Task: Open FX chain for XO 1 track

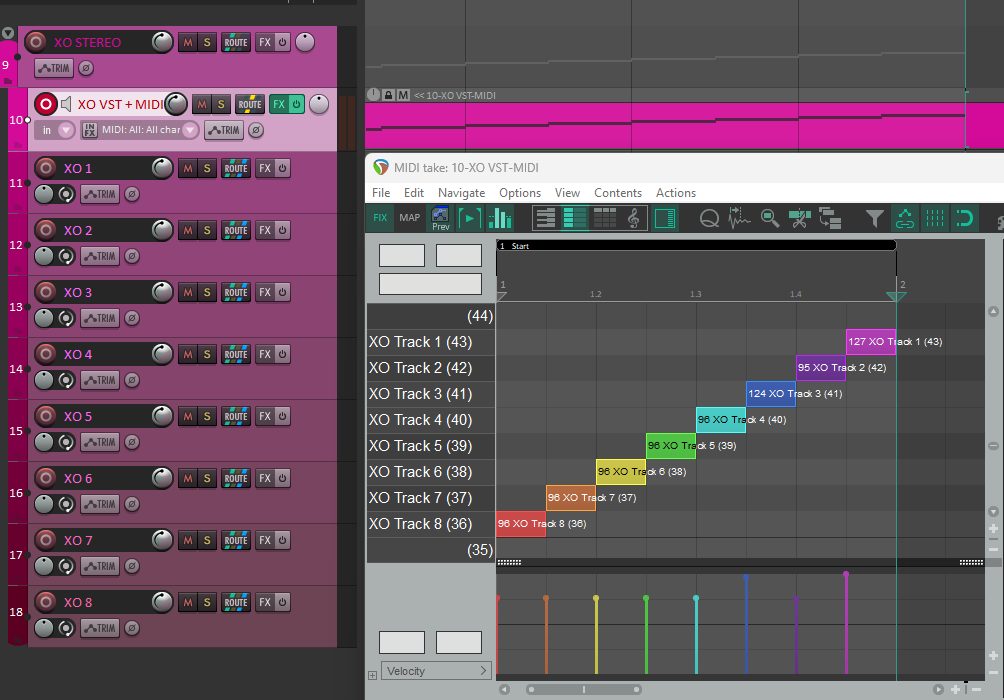Action: point(264,168)
